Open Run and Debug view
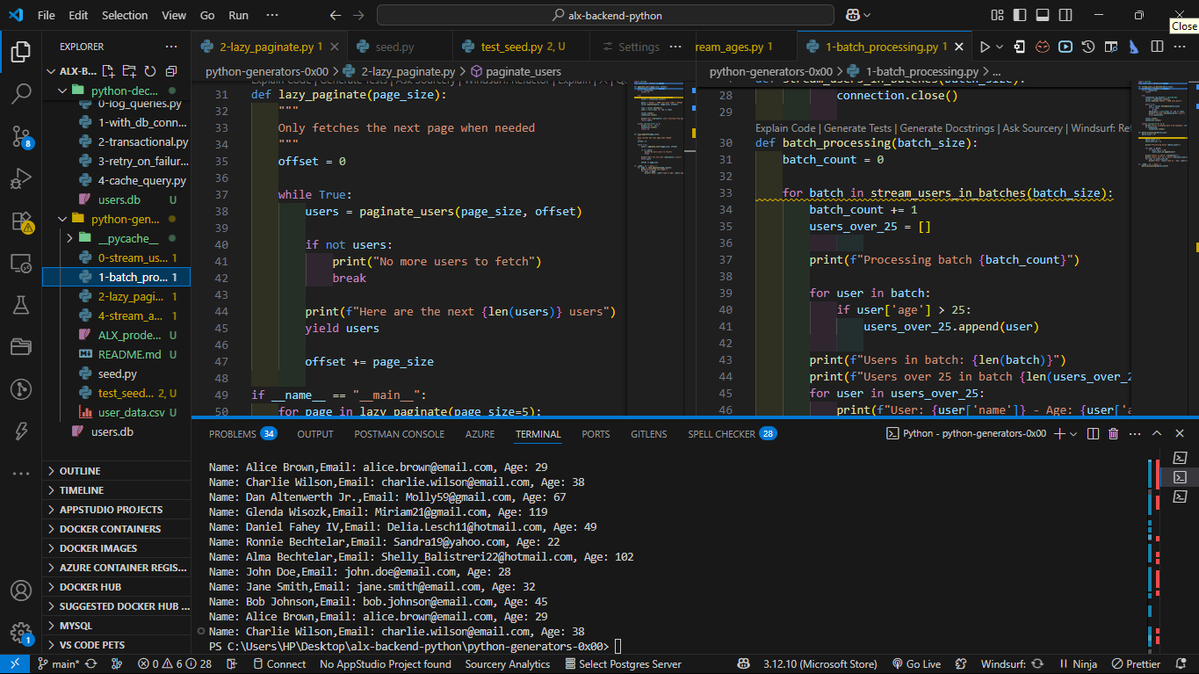 [21, 178]
